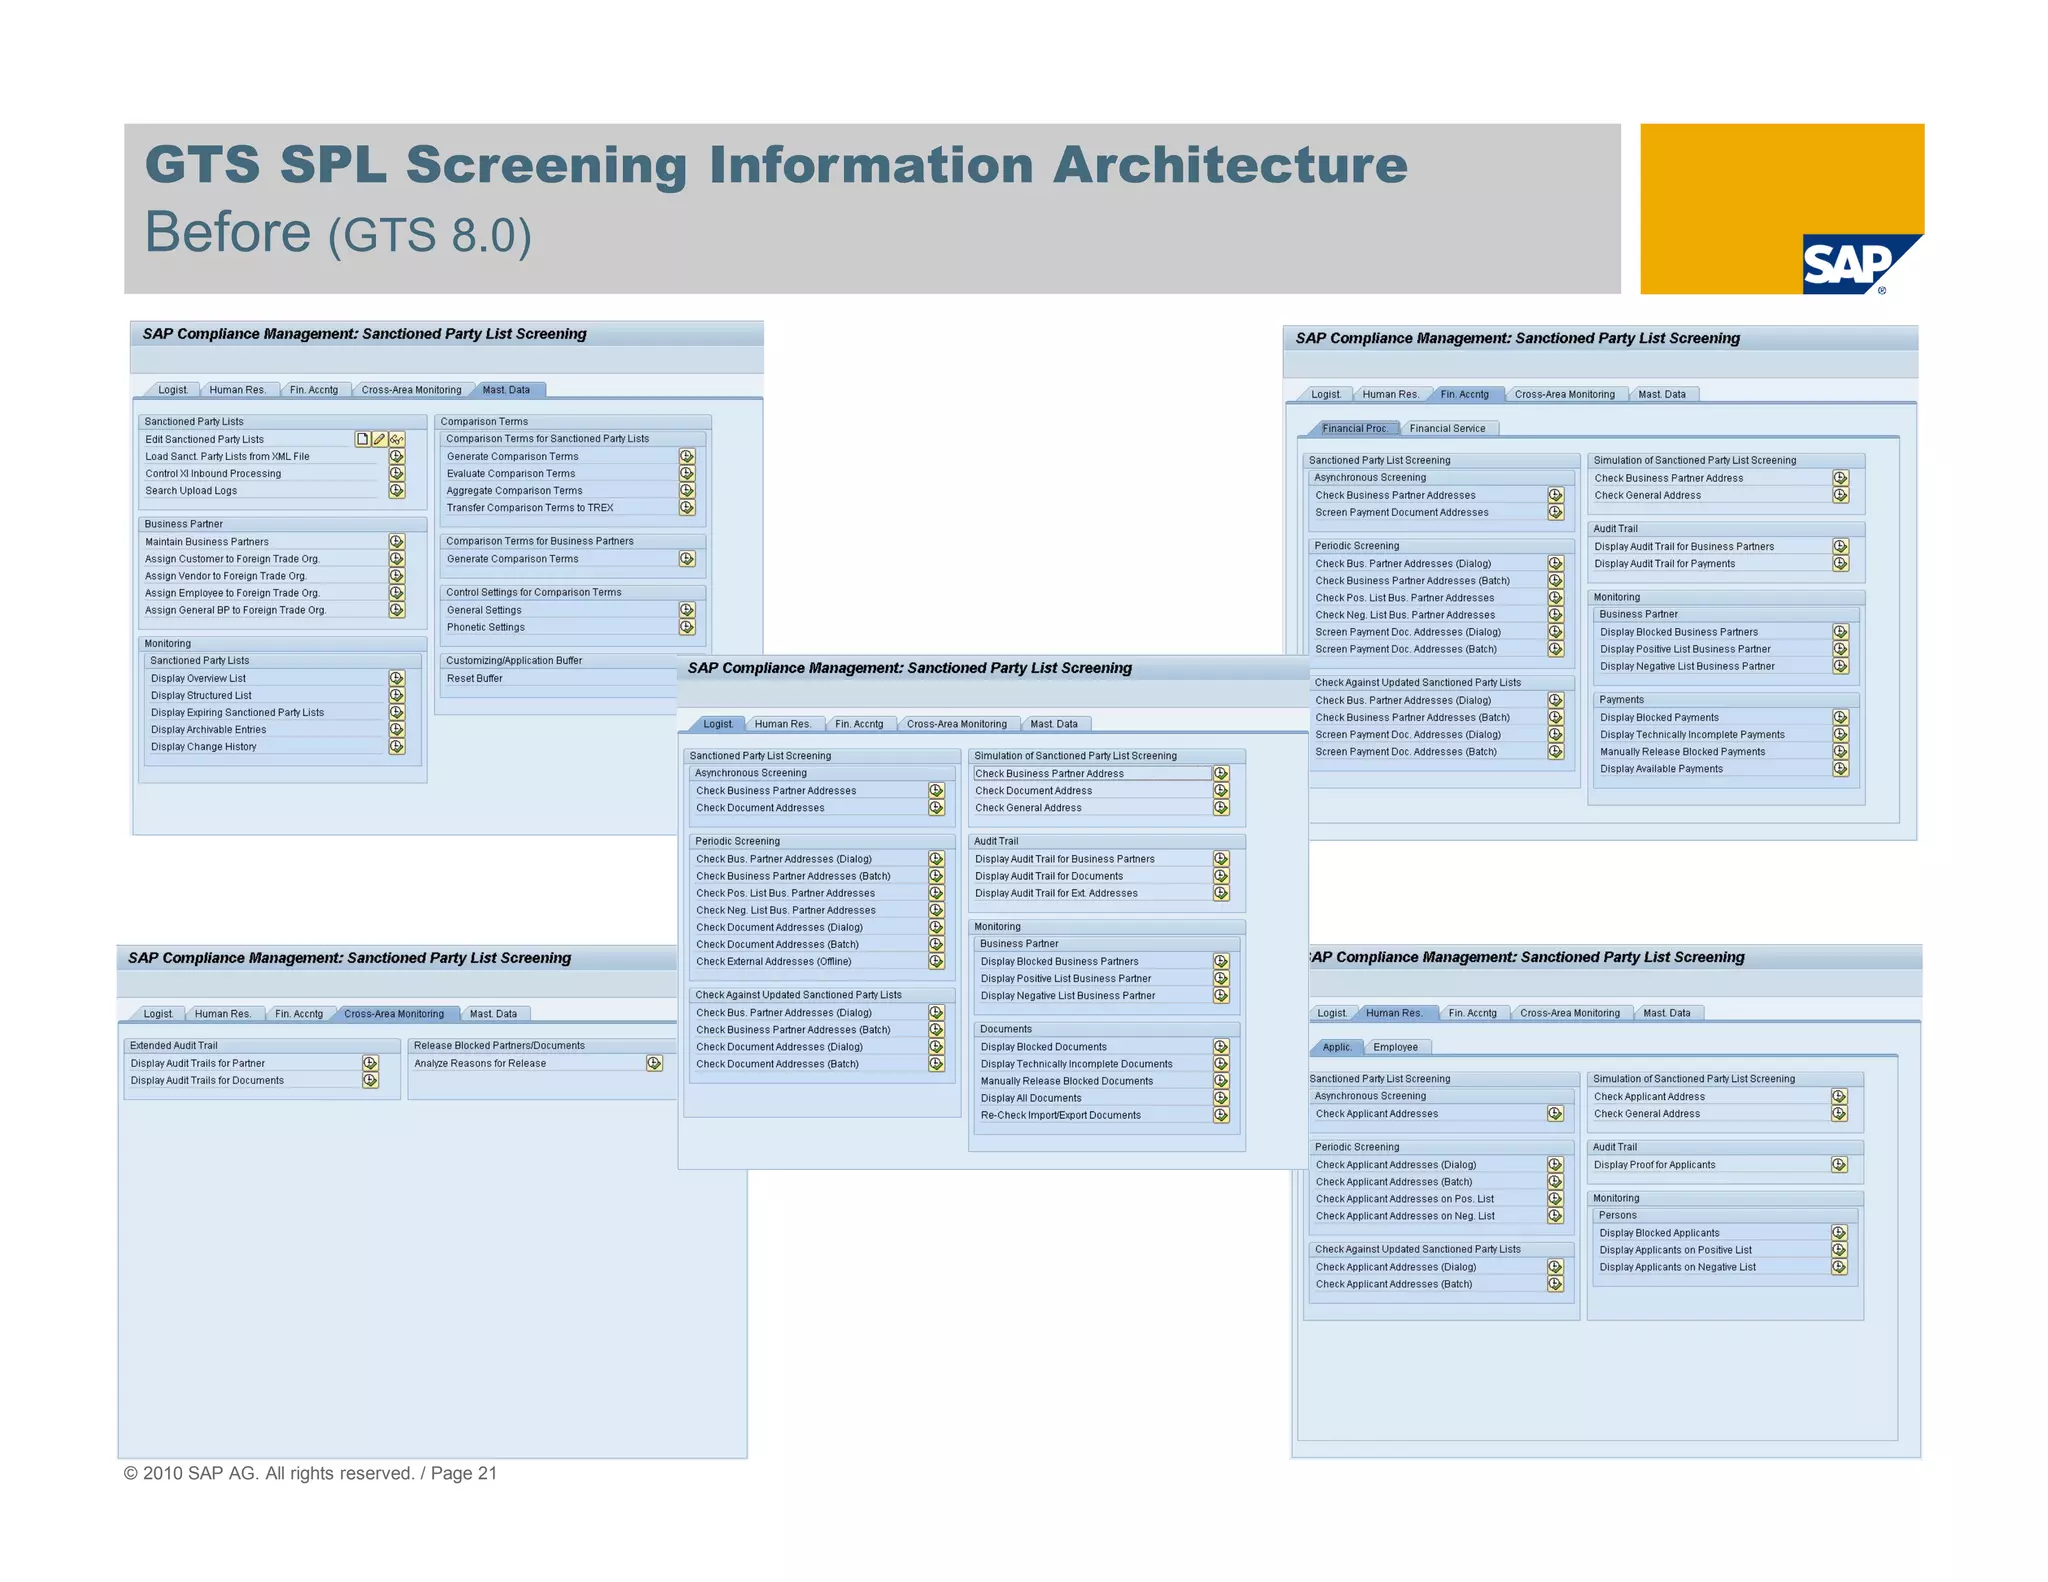Select the General Settings entry
This screenshot has height=1582, width=2048.
pyautogui.click(x=484, y=610)
